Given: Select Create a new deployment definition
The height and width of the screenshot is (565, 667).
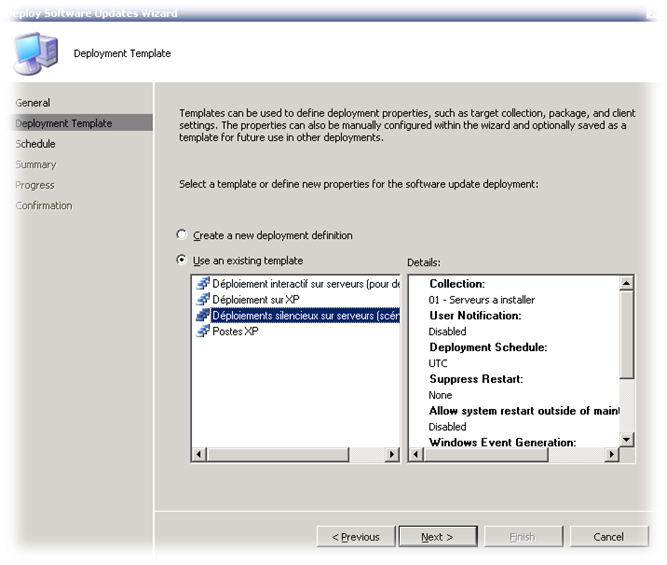Looking at the screenshot, I should point(181,235).
